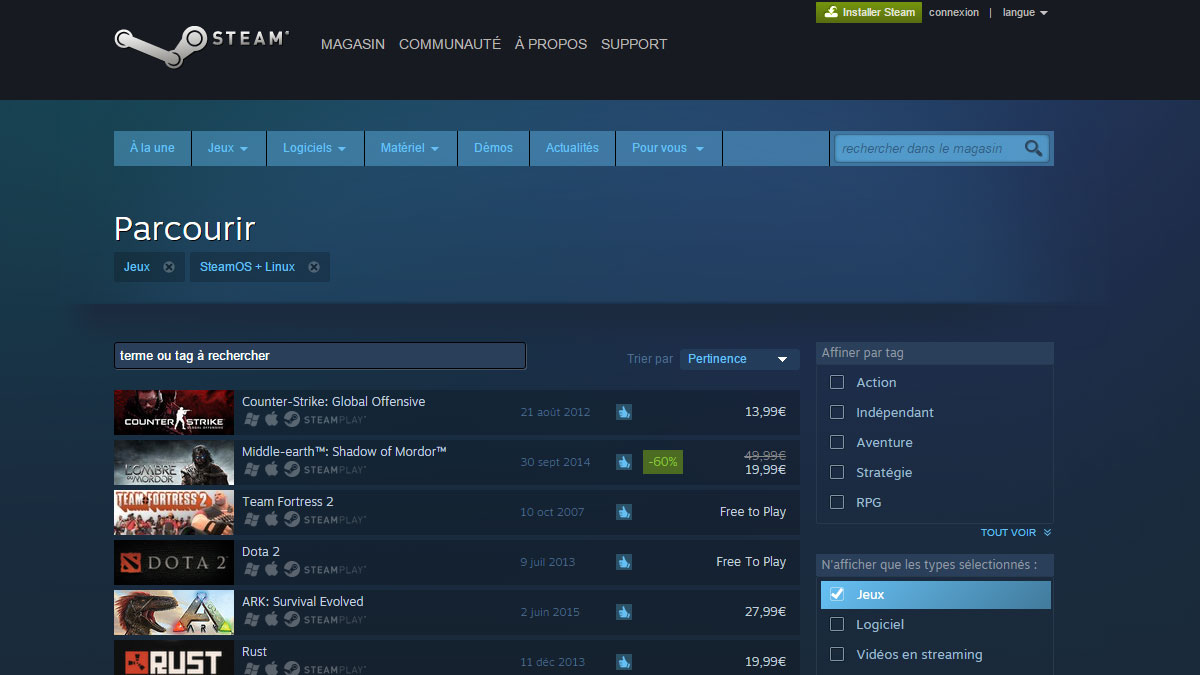Open the Jeux dropdown in store navigation
1200x675 pixels.
point(229,148)
